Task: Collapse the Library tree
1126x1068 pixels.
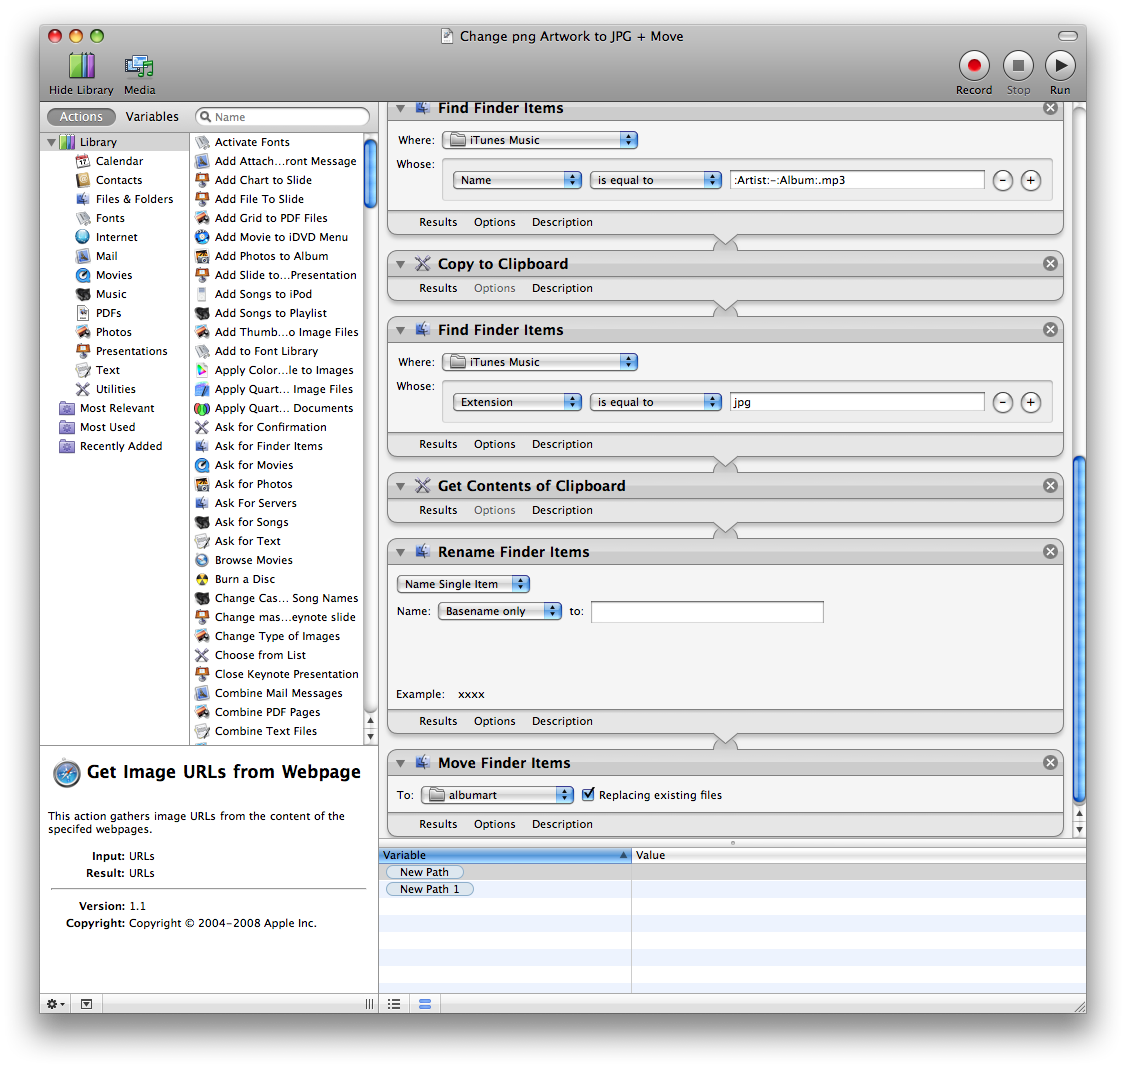Action: click(52, 142)
